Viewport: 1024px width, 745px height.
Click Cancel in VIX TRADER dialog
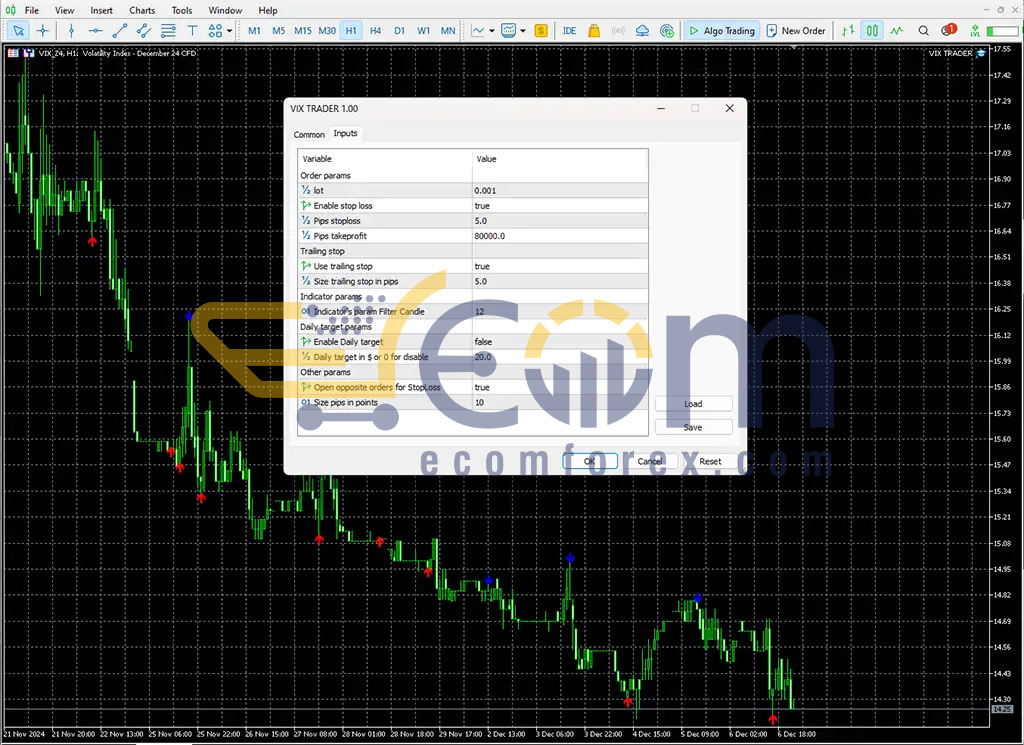coord(650,461)
